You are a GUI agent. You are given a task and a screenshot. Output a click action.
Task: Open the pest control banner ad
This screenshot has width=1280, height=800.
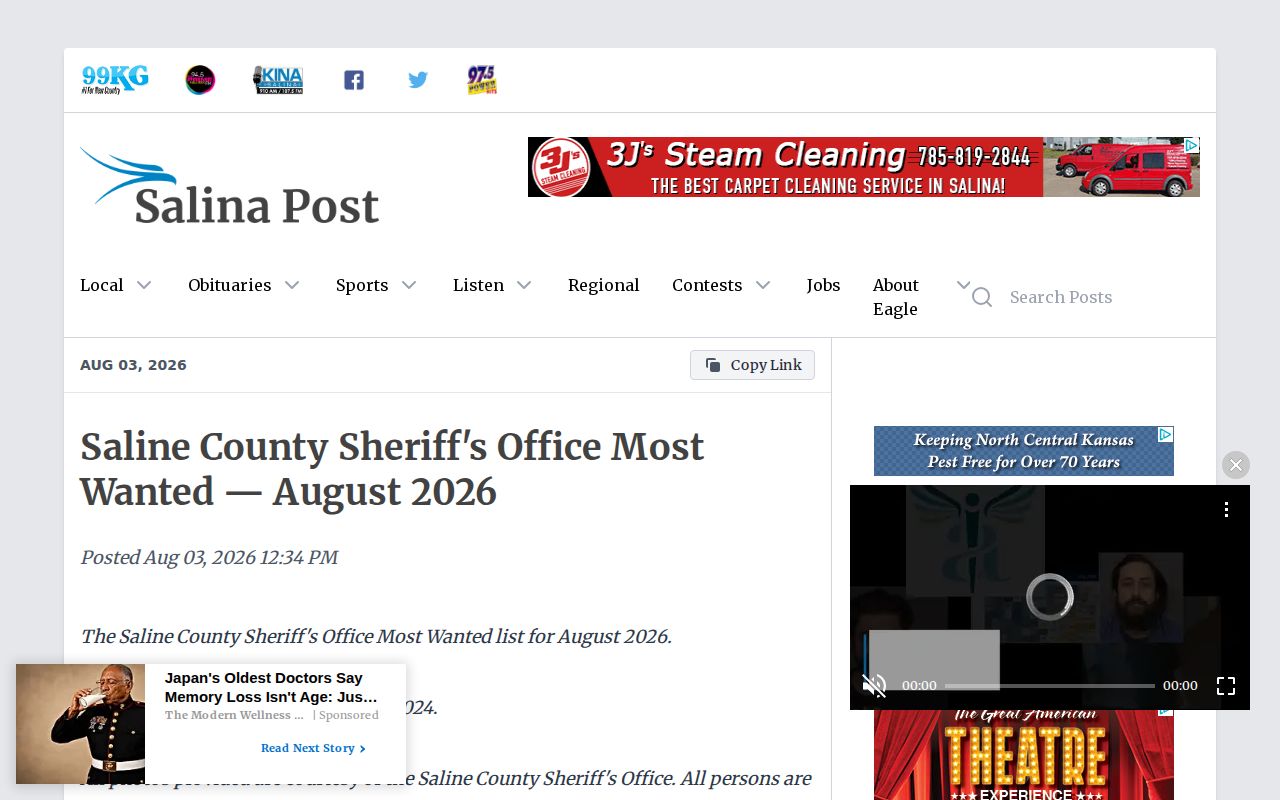[1024, 451]
